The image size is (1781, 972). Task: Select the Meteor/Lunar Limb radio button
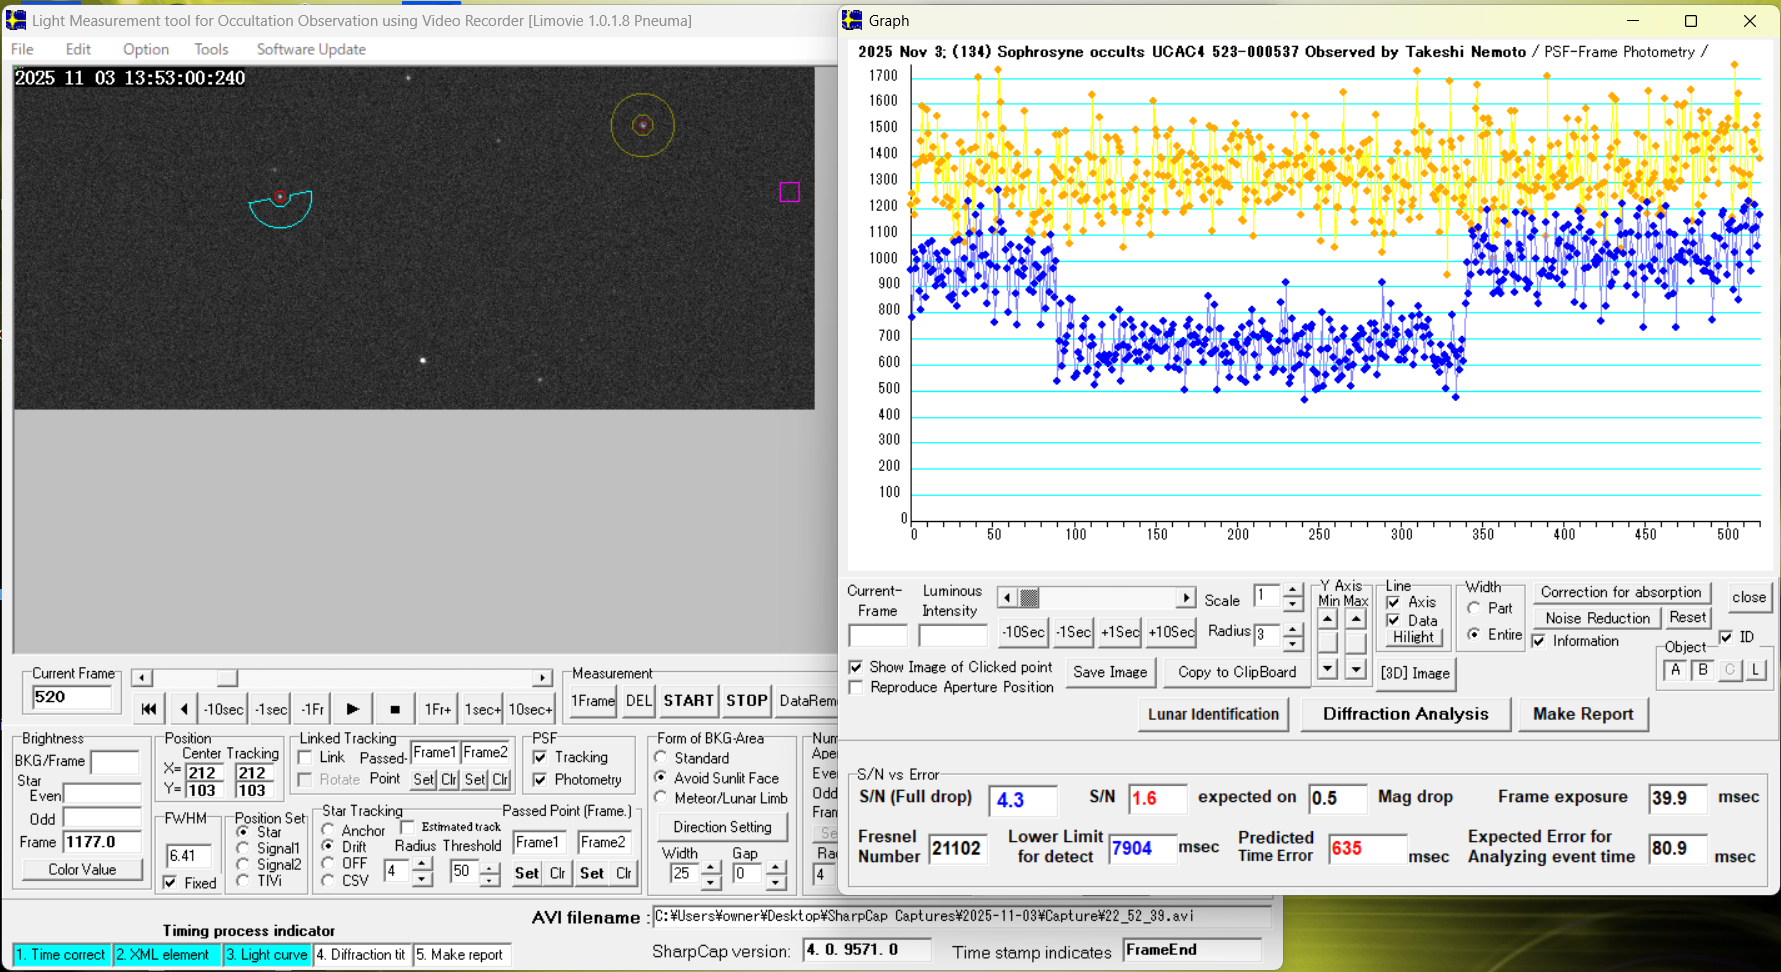(661, 798)
